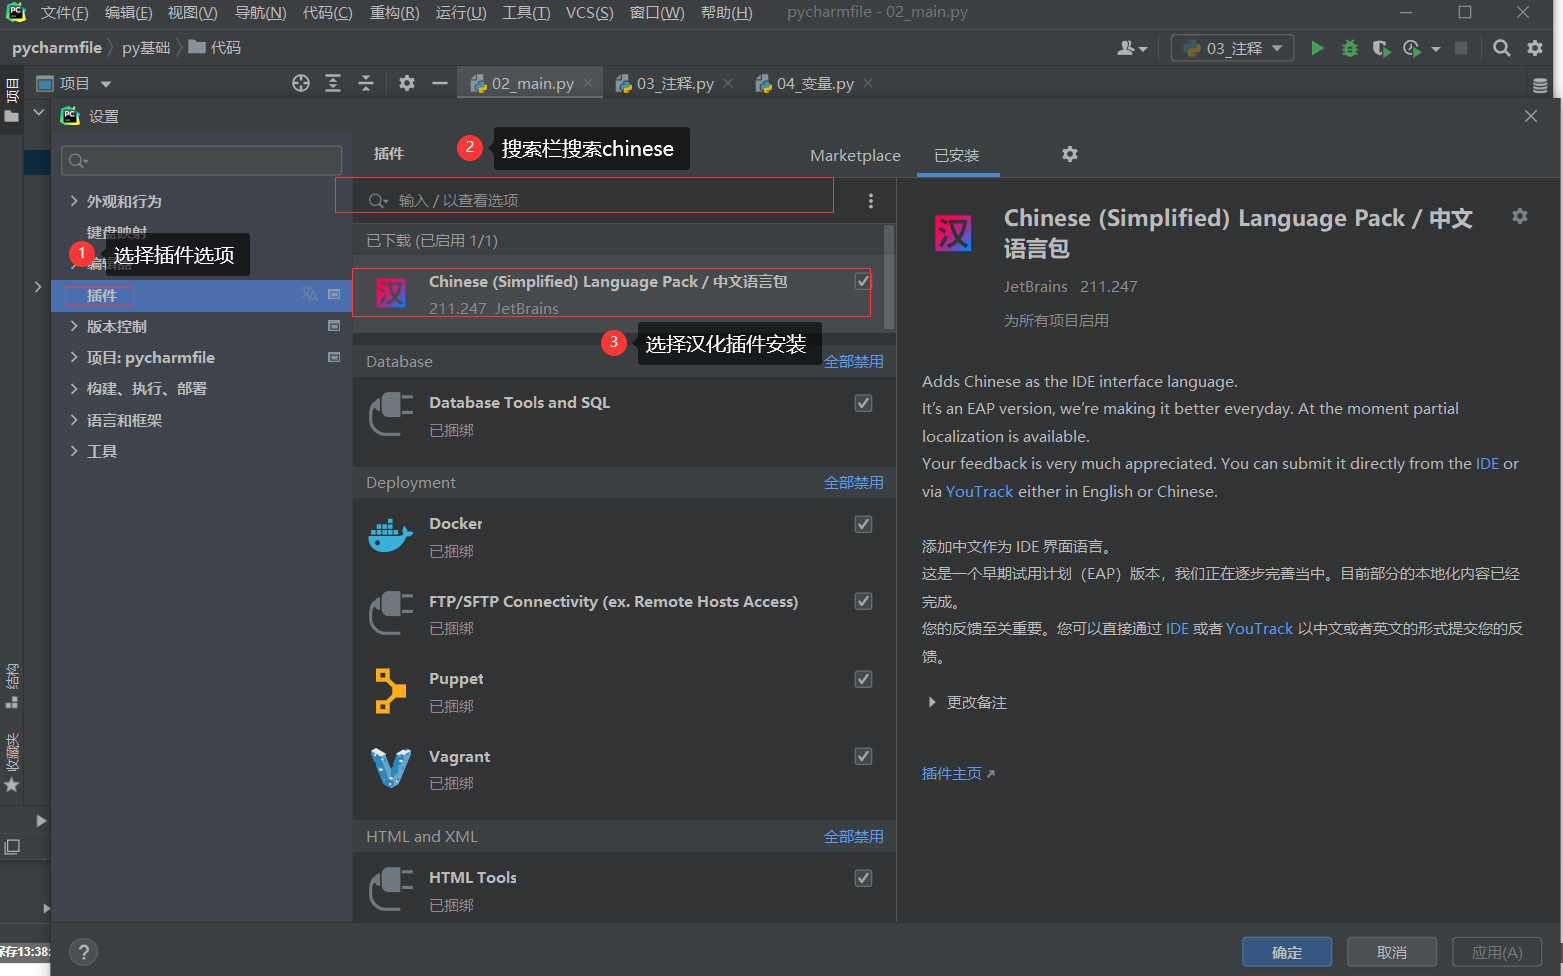Run with coverage shield icon
1563x976 pixels.
[1381, 48]
